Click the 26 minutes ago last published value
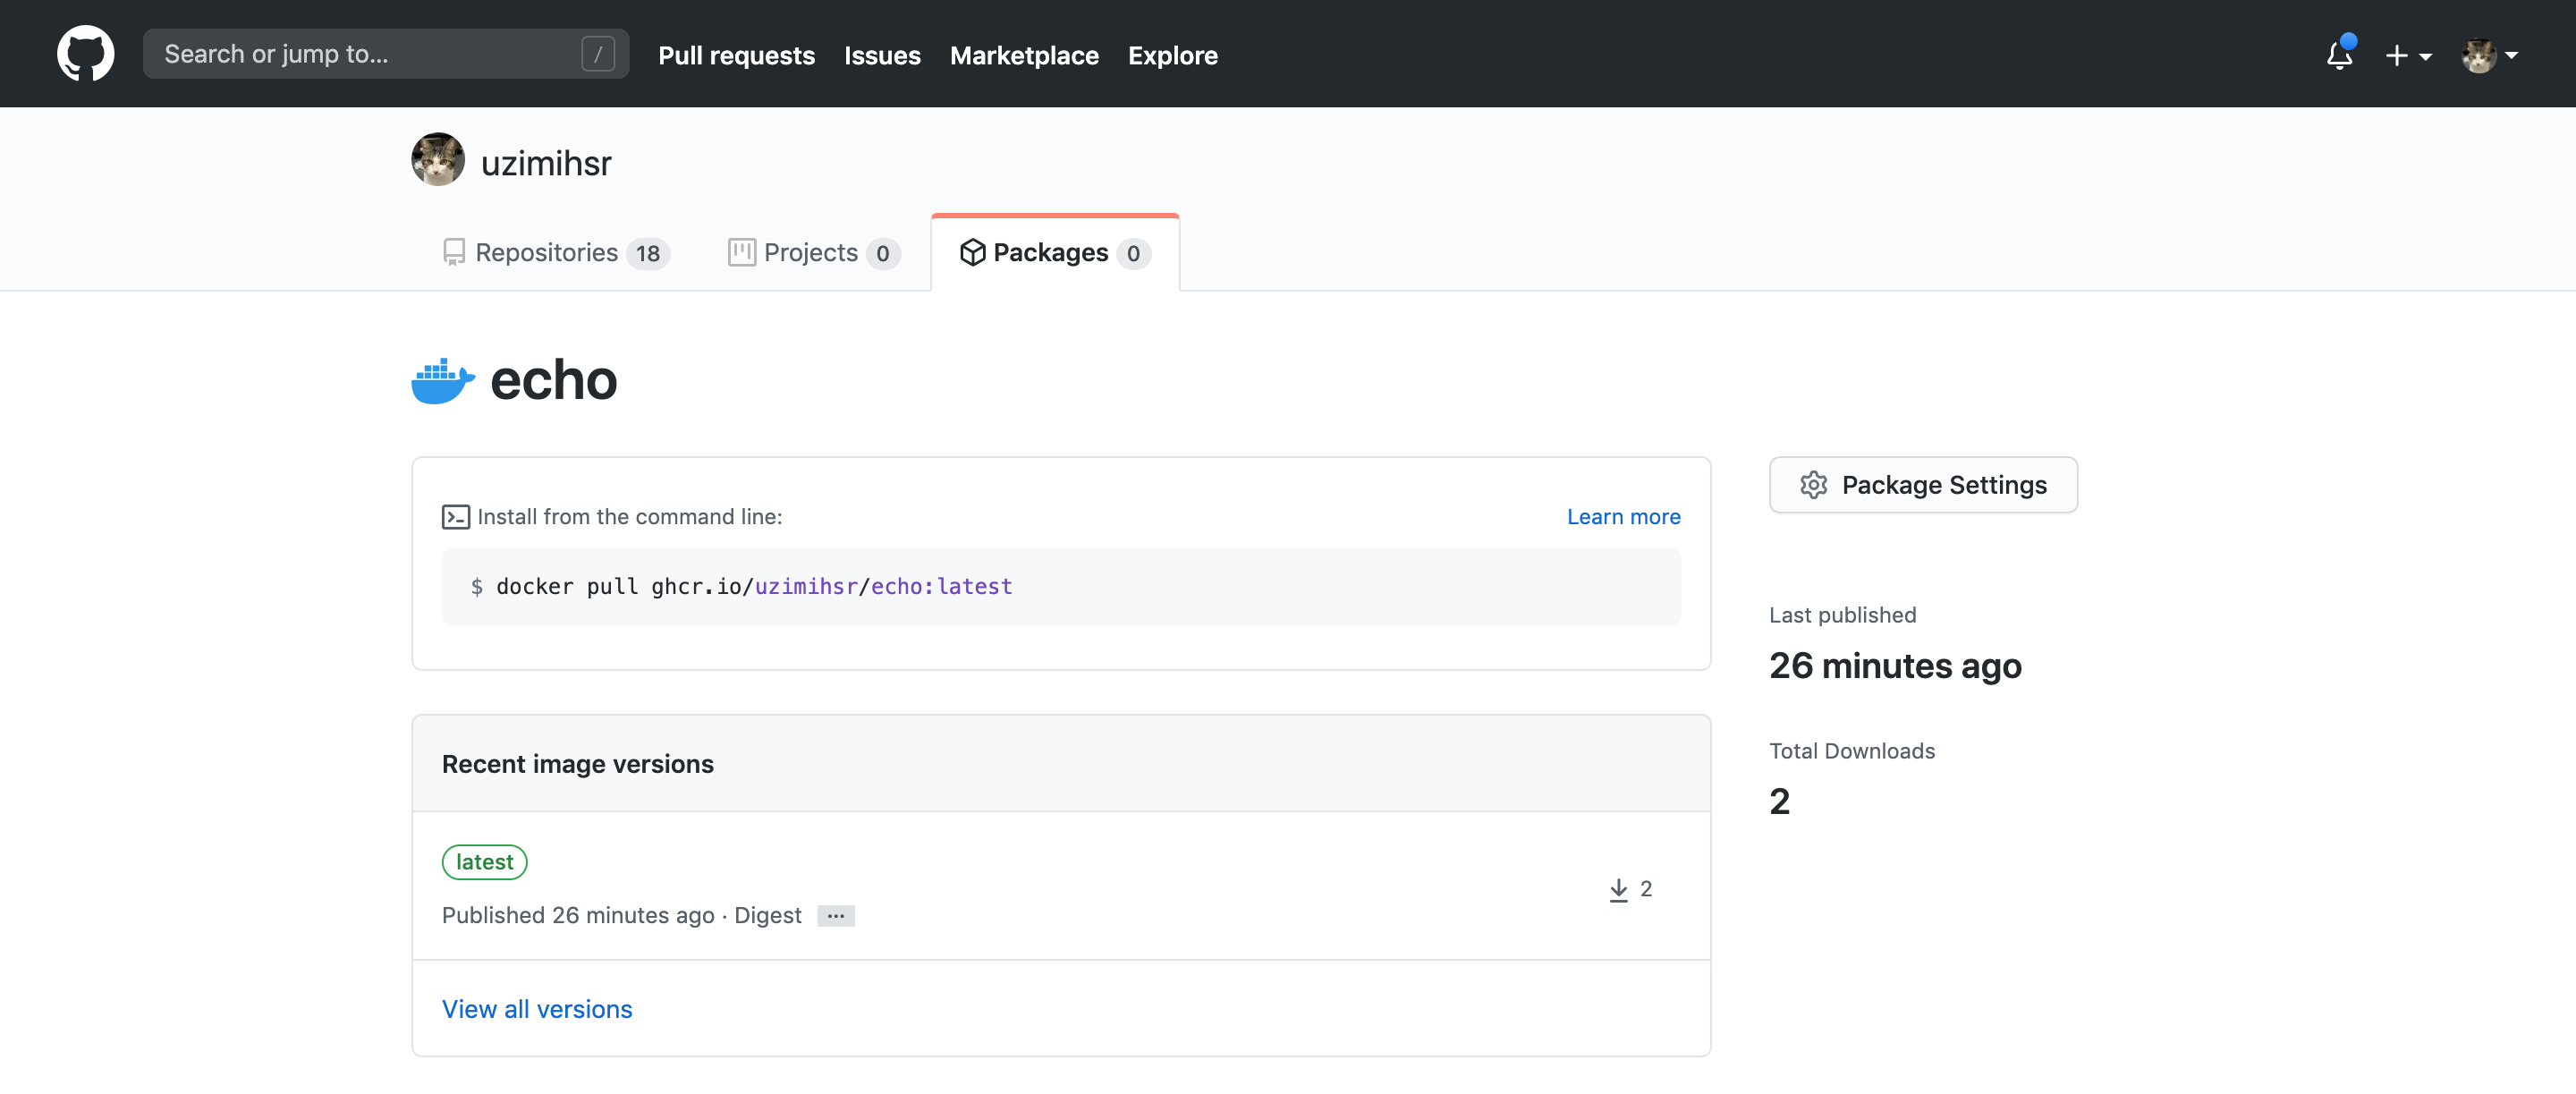Image resolution: width=2576 pixels, height=1094 pixels. [x=1895, y=666]
